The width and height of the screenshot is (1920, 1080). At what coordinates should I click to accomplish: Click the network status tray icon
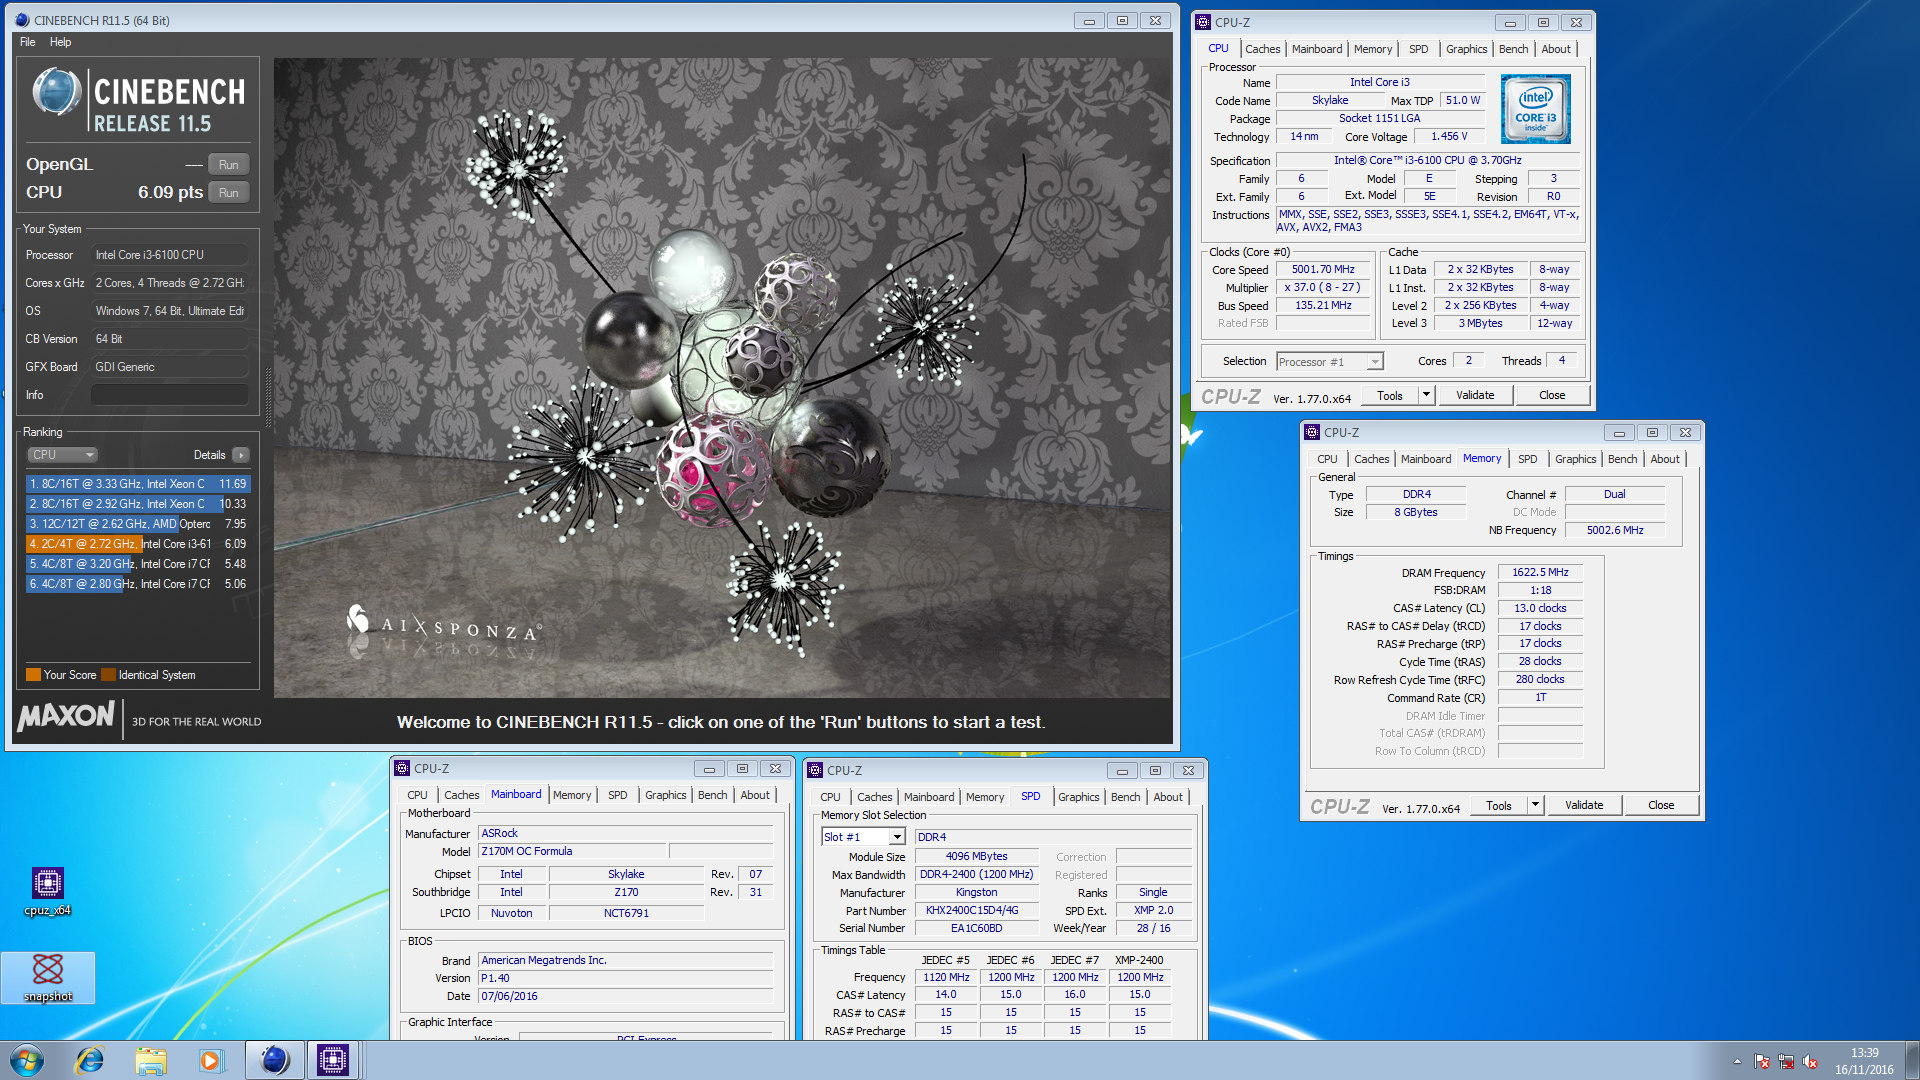tap(1786, 1061)
